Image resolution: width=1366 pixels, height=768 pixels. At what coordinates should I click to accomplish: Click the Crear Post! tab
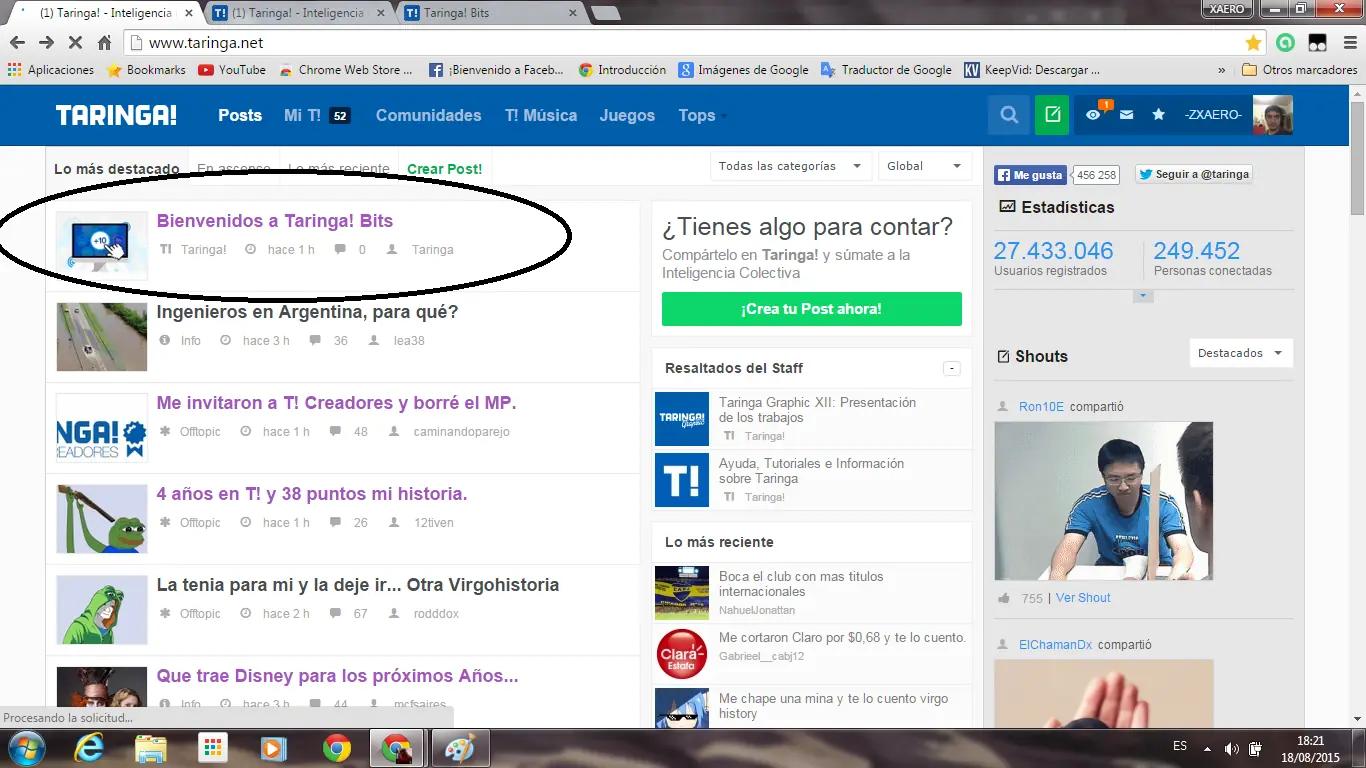[x=444, y=169]
